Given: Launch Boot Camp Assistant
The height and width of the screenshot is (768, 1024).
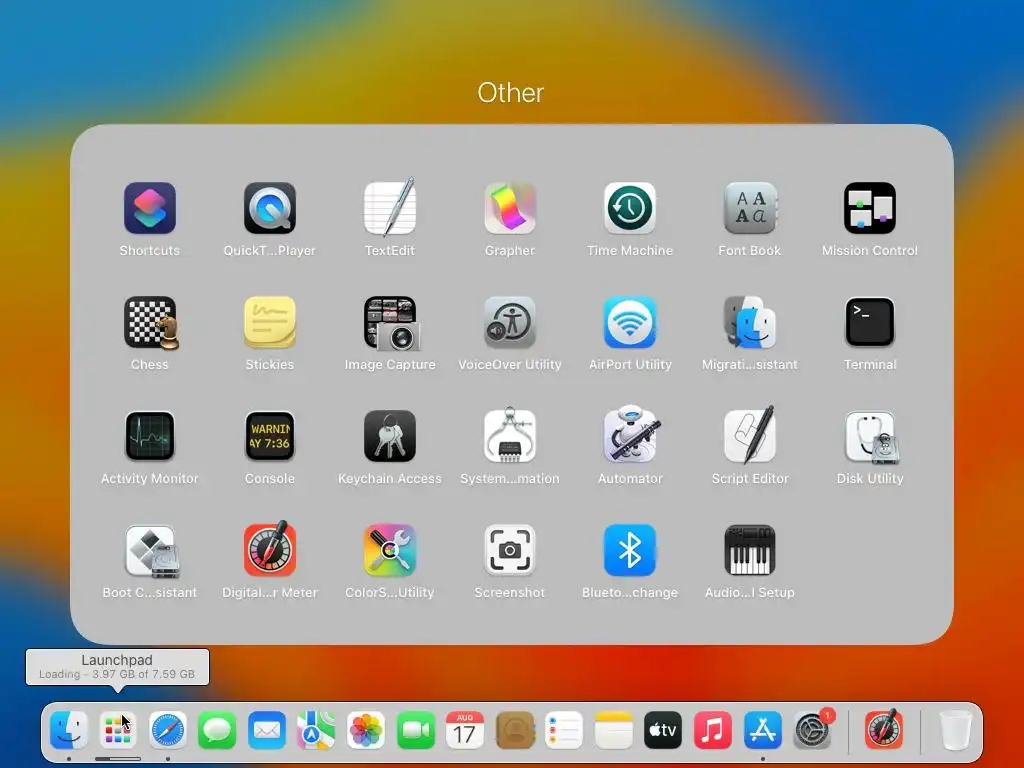Looking at the screenshot, I should coord(151,552).
